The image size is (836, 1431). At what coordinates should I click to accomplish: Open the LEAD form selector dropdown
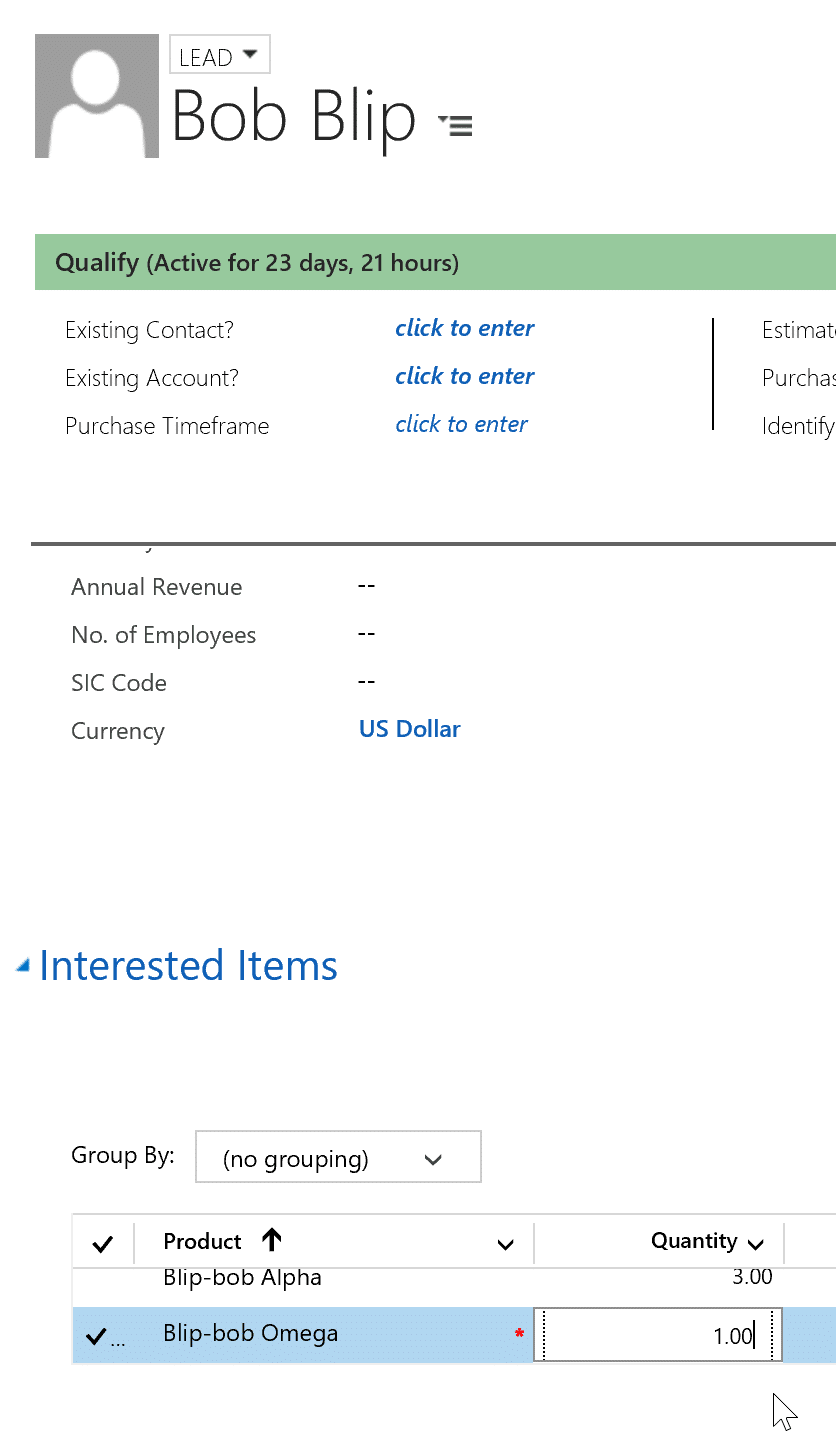click(x=220, y=55)
